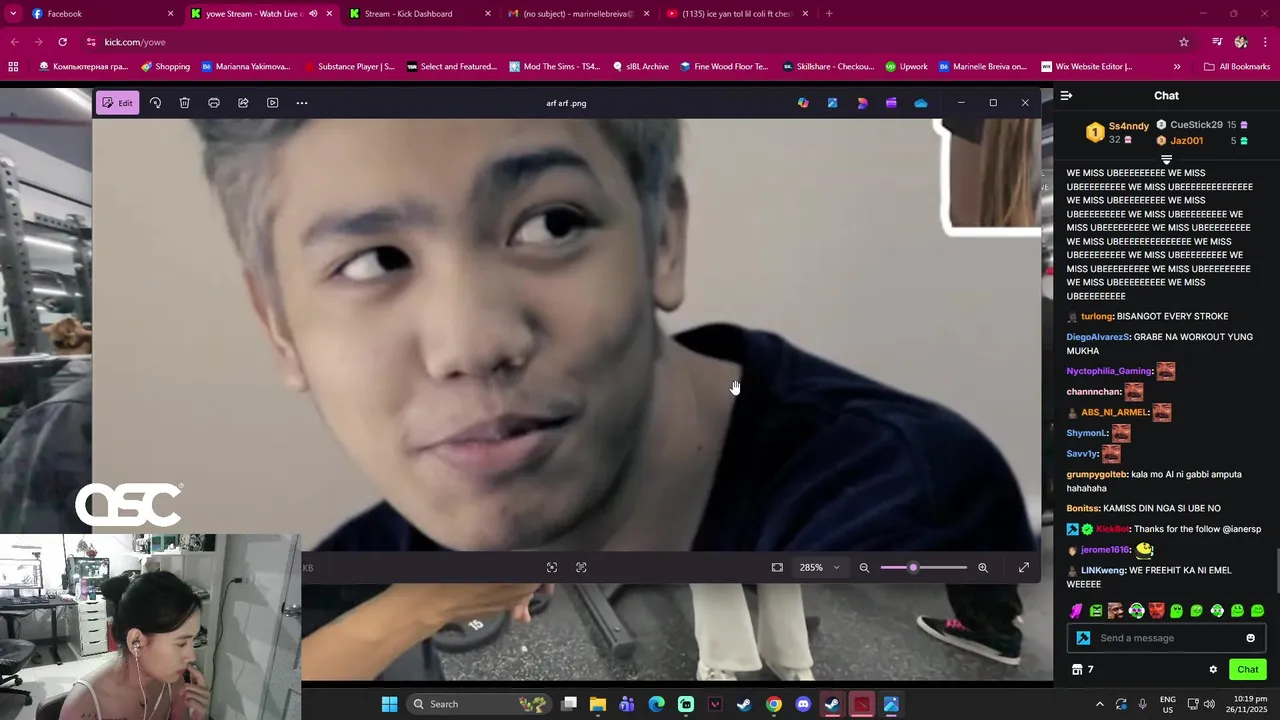Insert the pink first quick emote

1076,611
